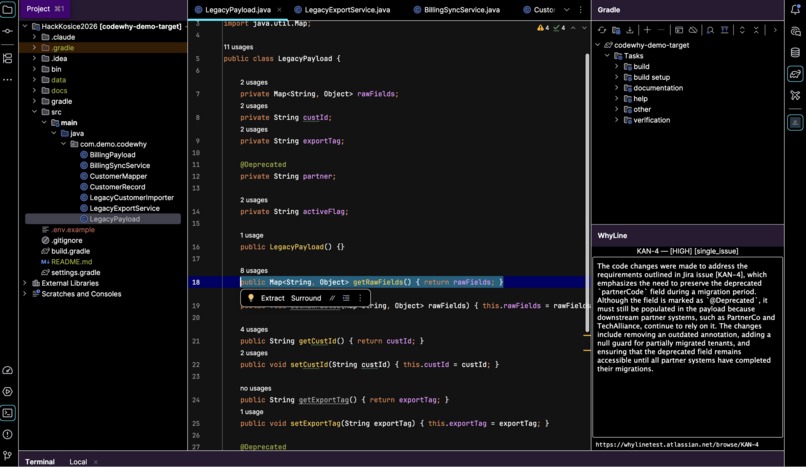This screenshot has height=467, width=806.
Task: Click the editor vertical scrollbar
Action: pyautogui.click(x=587, y=193)
